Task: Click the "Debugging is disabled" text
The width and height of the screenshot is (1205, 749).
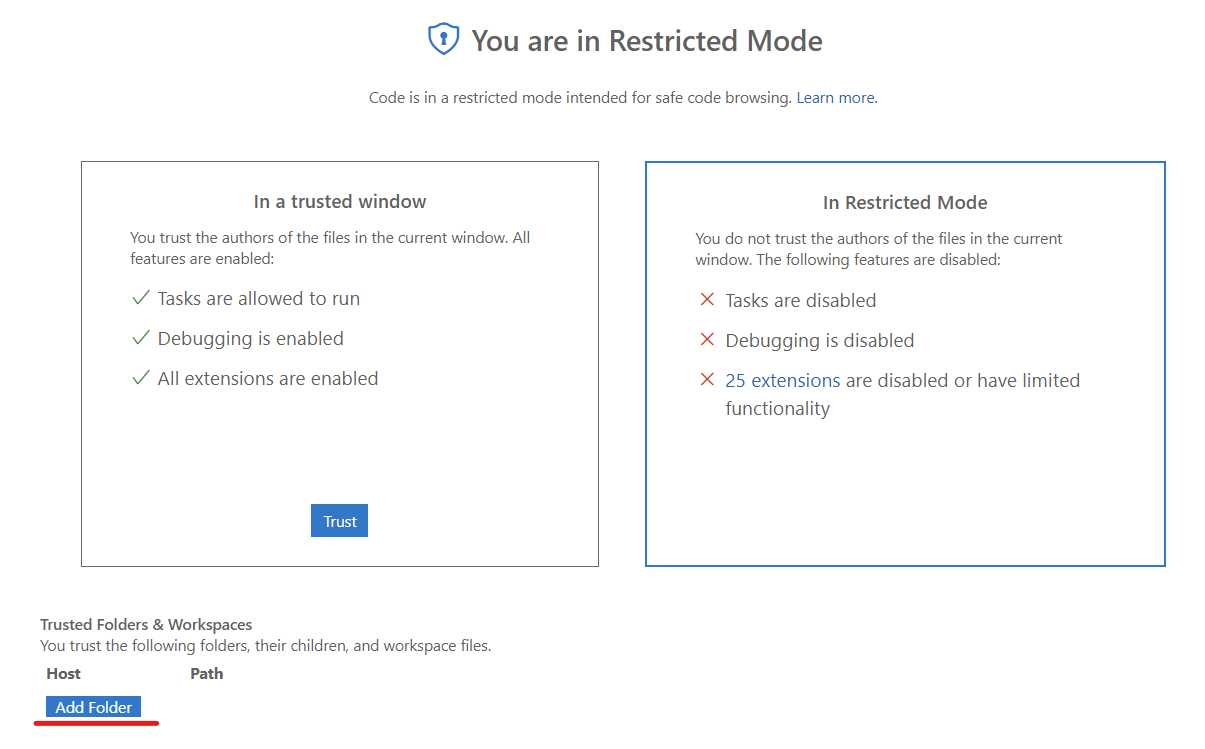Action: pos(820,340)
